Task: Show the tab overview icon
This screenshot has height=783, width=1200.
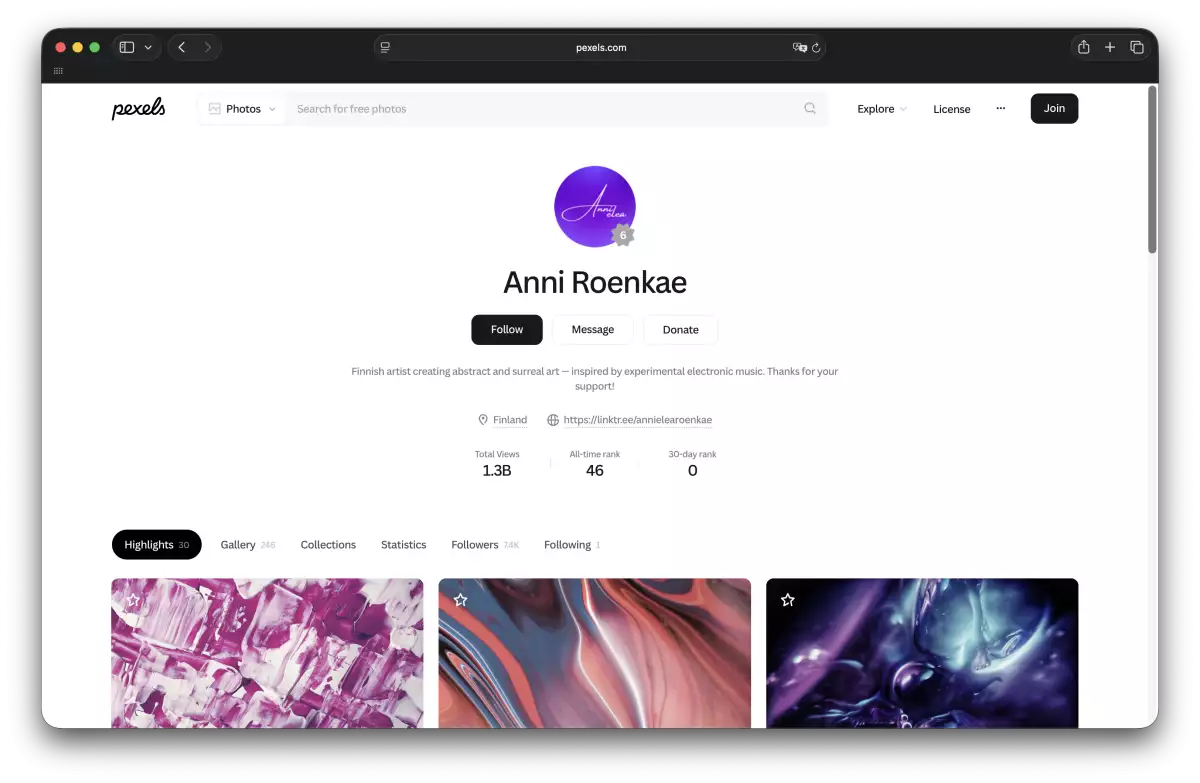Action: (x=1137, y=47)
